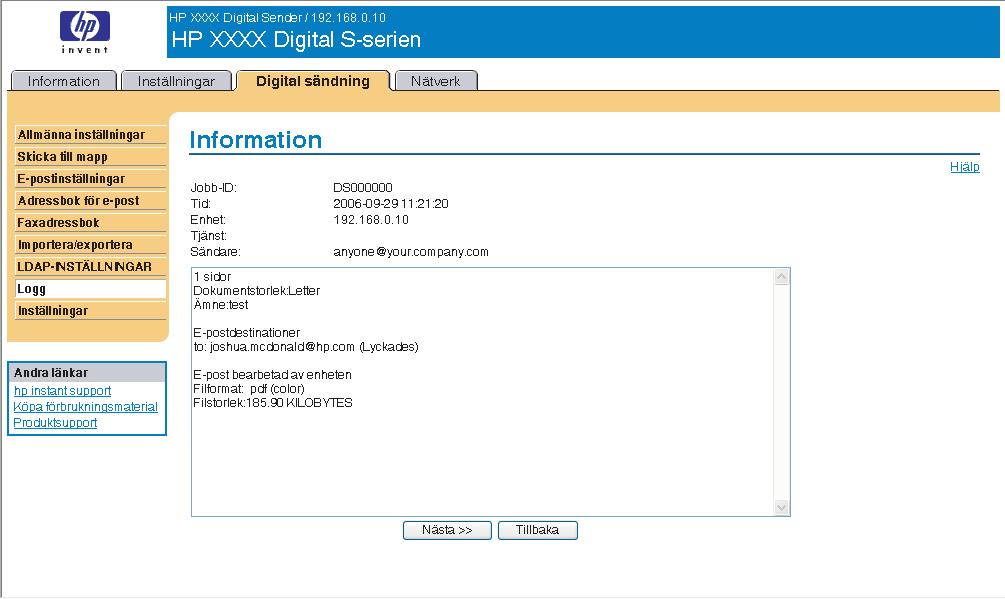The width and height of the screenshot is (1005, 599).
Task: Open E-postinställningar page
Action: coord(90,179)
